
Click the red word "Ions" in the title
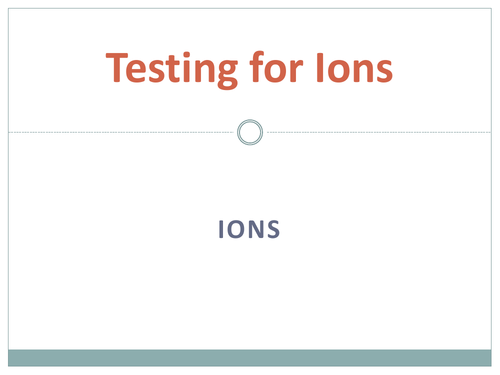click(355, 68)
